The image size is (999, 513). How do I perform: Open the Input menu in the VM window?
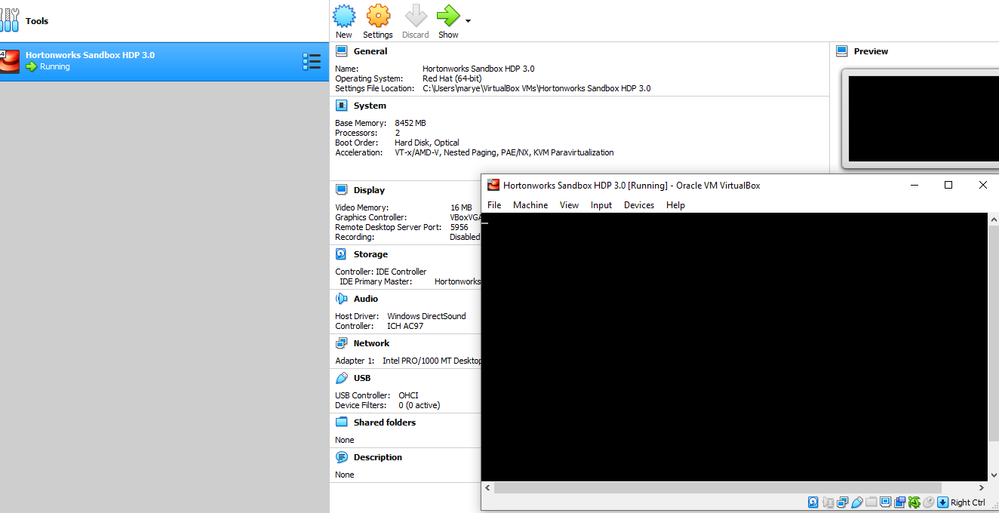coord(601,205)
